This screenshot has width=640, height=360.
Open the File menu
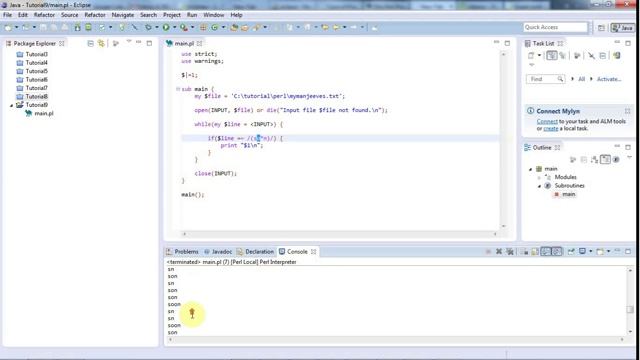7,15
